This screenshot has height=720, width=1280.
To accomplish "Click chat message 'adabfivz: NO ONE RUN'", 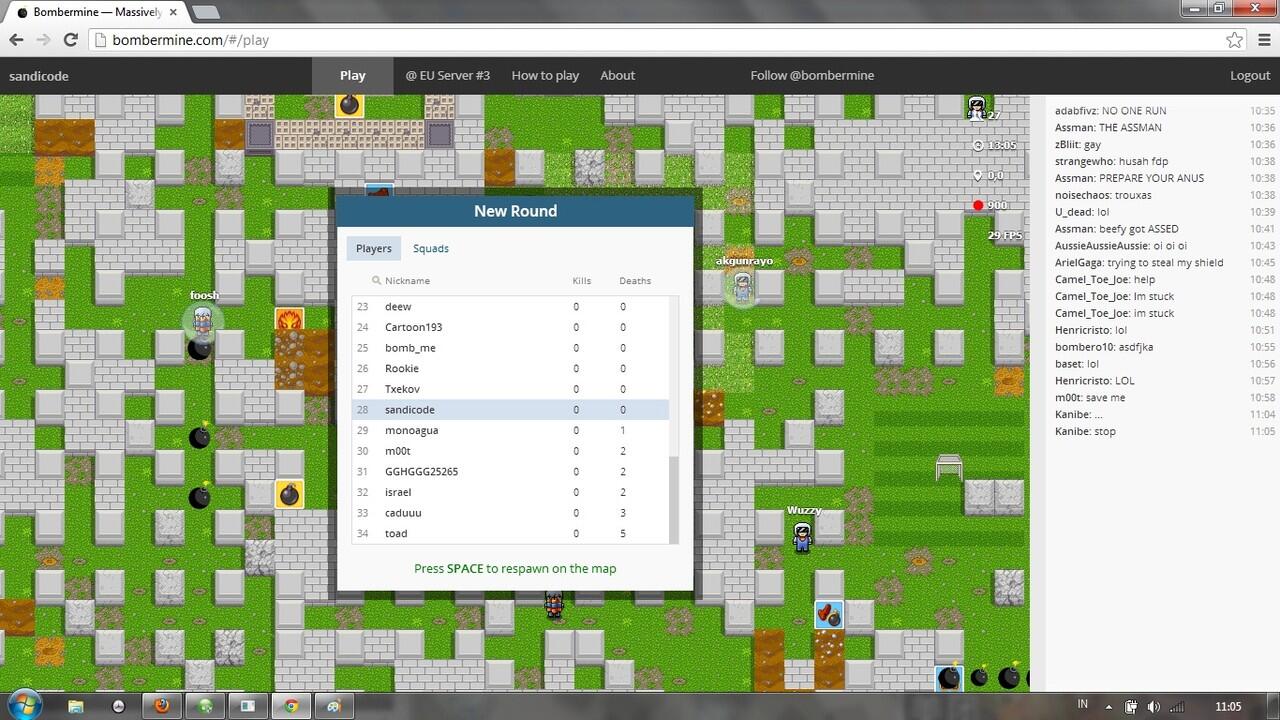I will point(1110,111).
